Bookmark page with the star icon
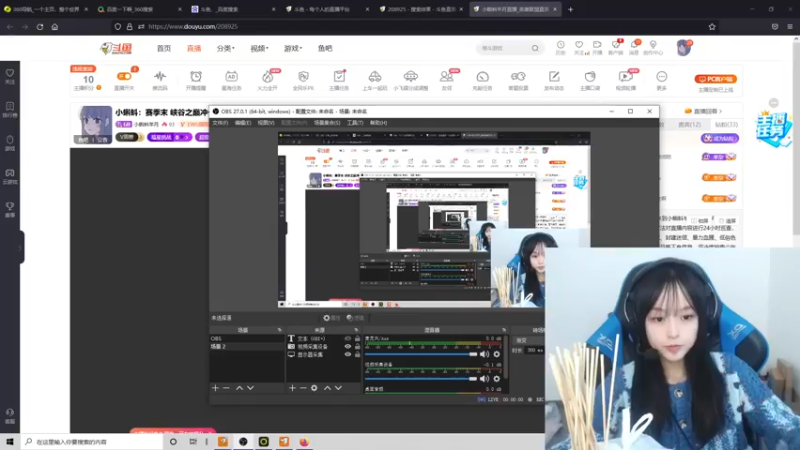Screen dimensions: 800x450 712,27
